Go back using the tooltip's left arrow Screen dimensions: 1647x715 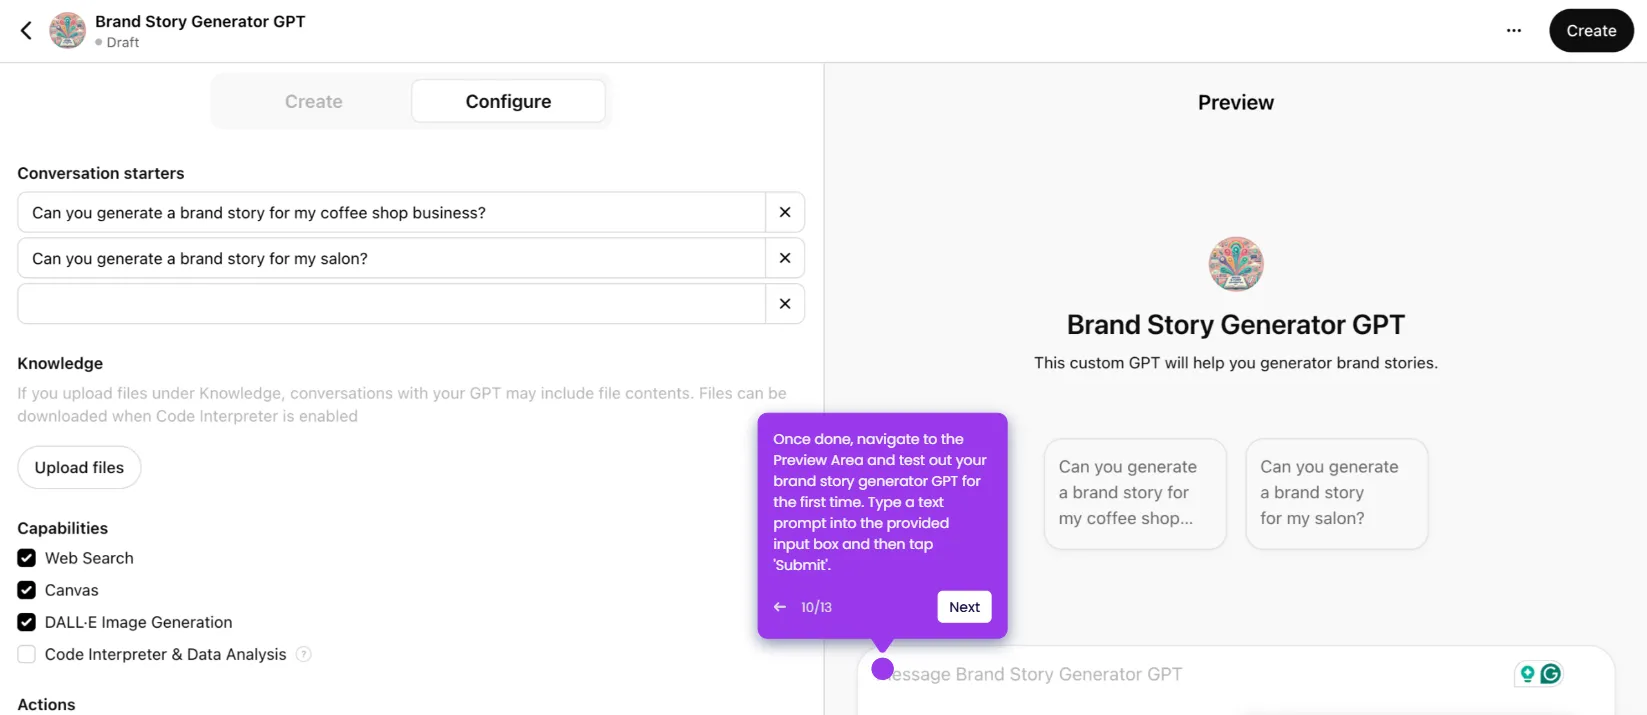780,607
